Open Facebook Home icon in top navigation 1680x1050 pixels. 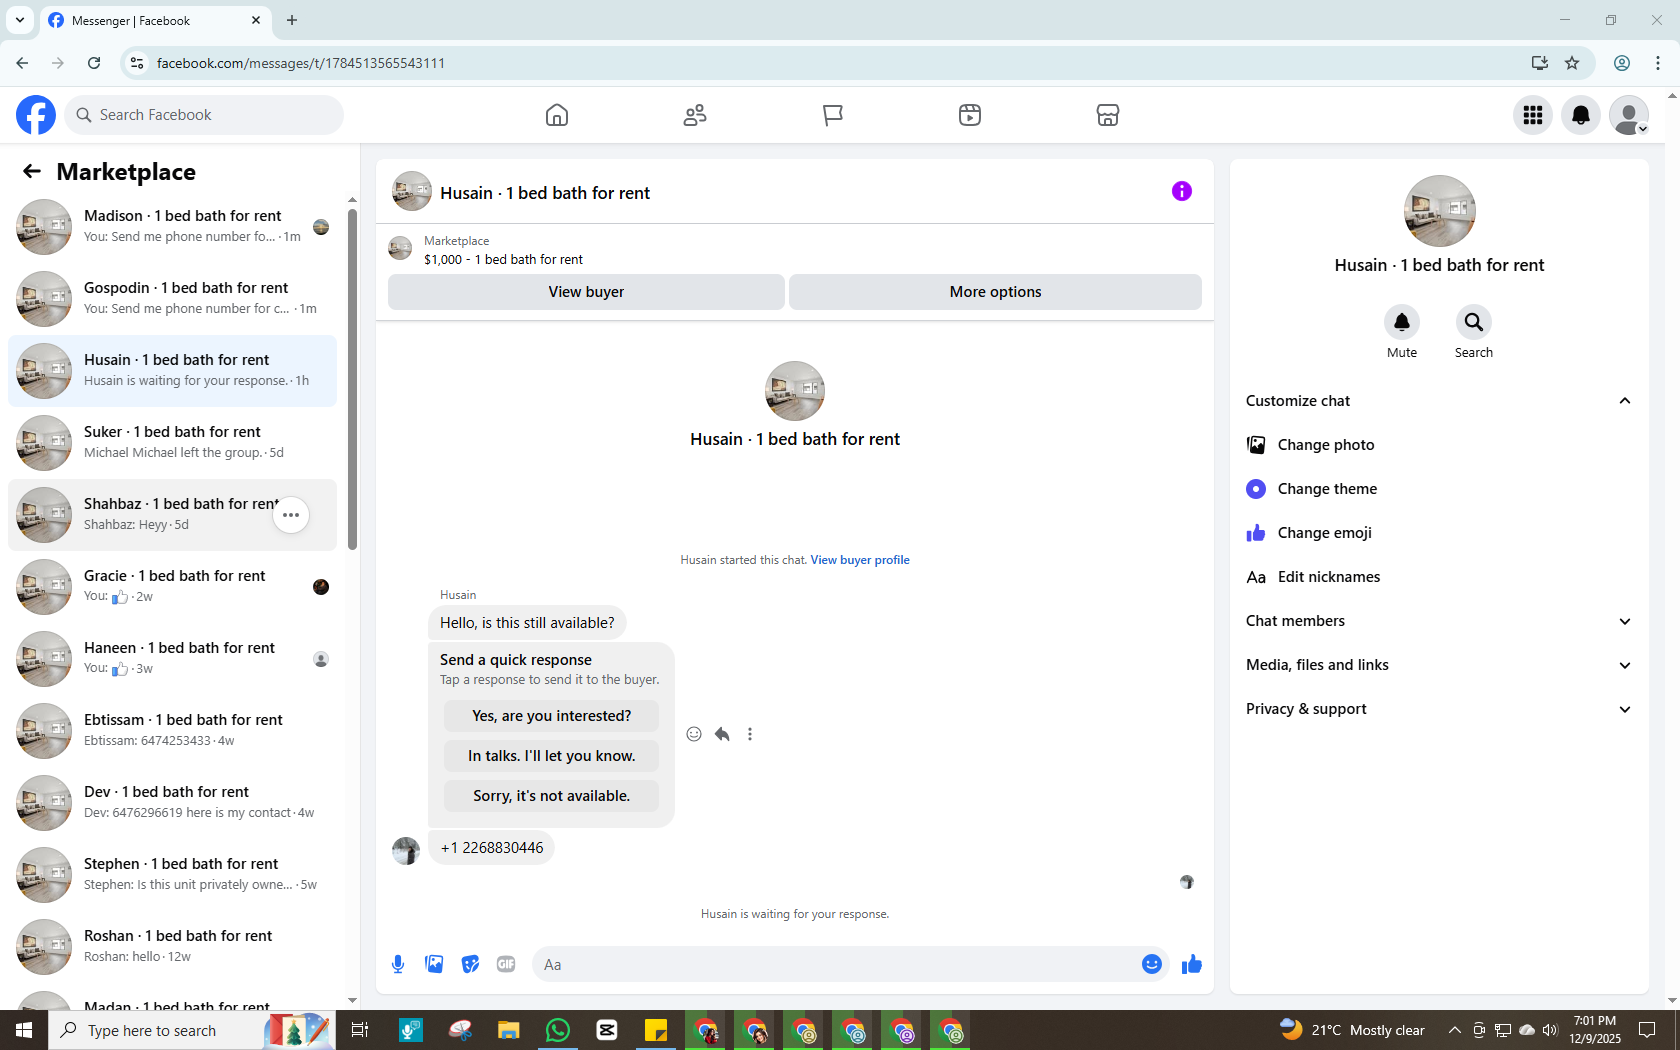(x=557, y=115)
